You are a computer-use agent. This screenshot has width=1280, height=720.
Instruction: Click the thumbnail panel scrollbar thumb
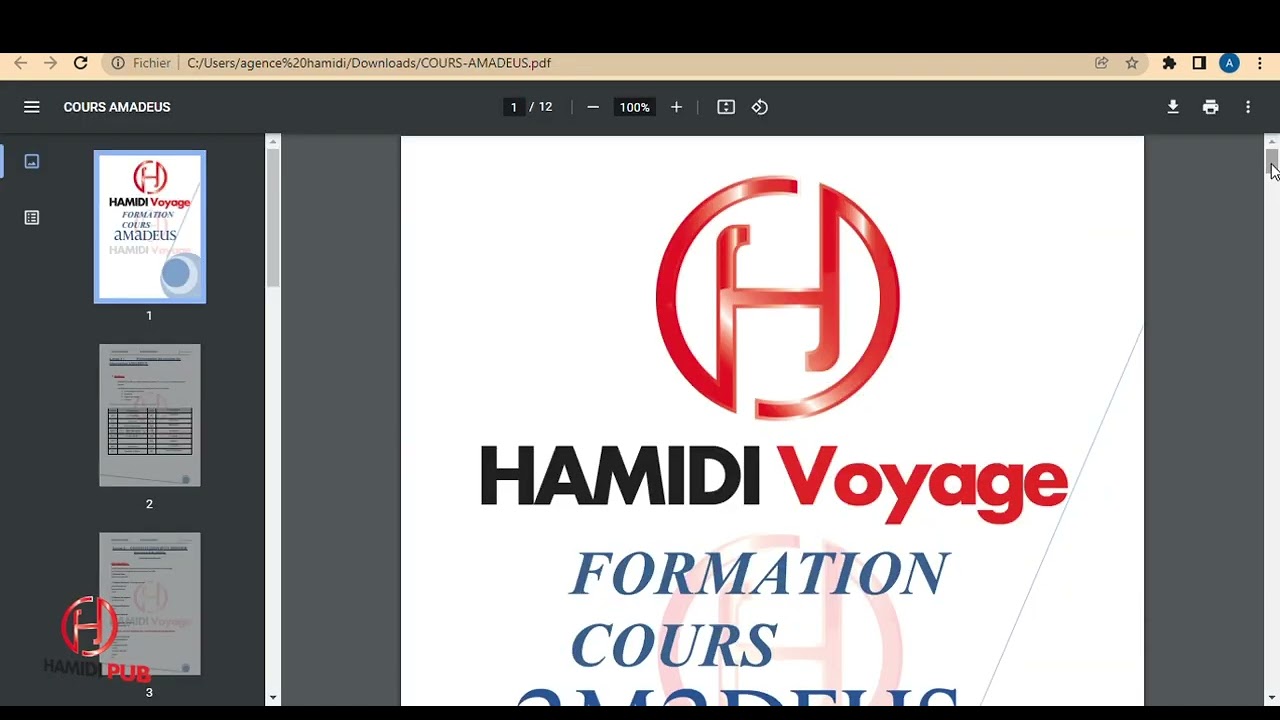pyautogui.click(x=273, y=218)
